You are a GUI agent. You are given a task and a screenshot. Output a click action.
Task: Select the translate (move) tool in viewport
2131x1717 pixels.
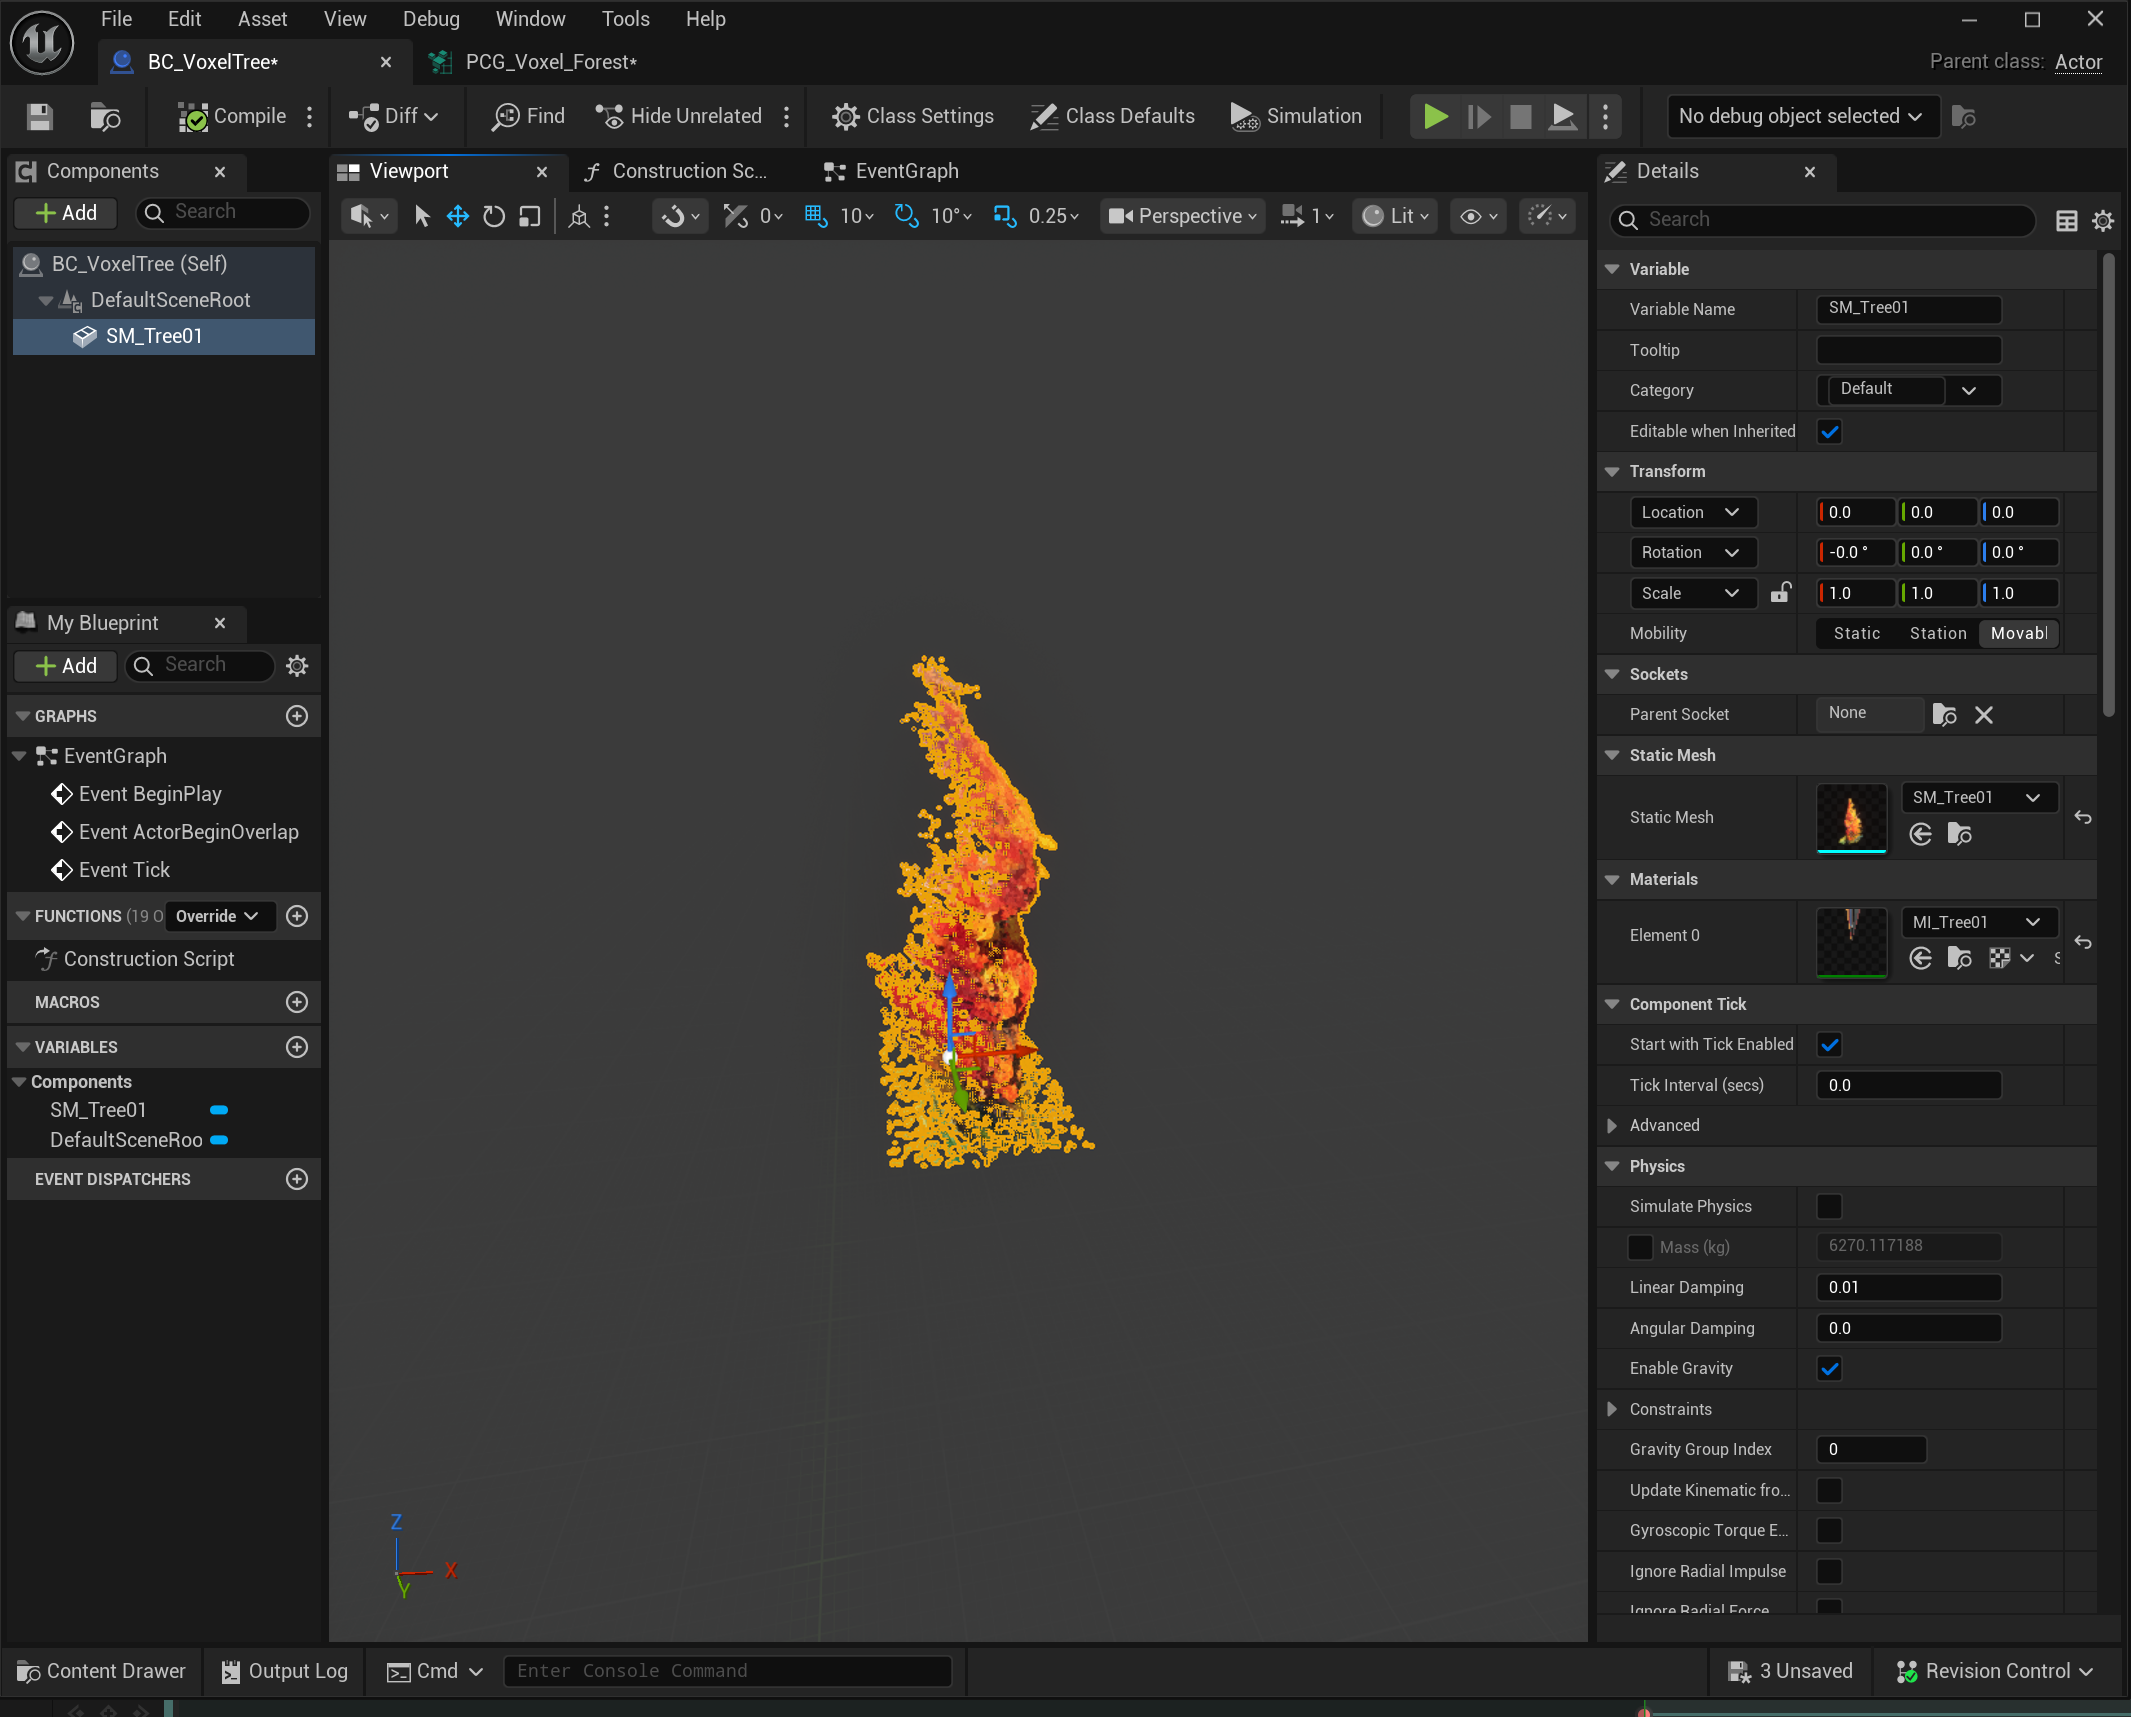click(458, 216)
